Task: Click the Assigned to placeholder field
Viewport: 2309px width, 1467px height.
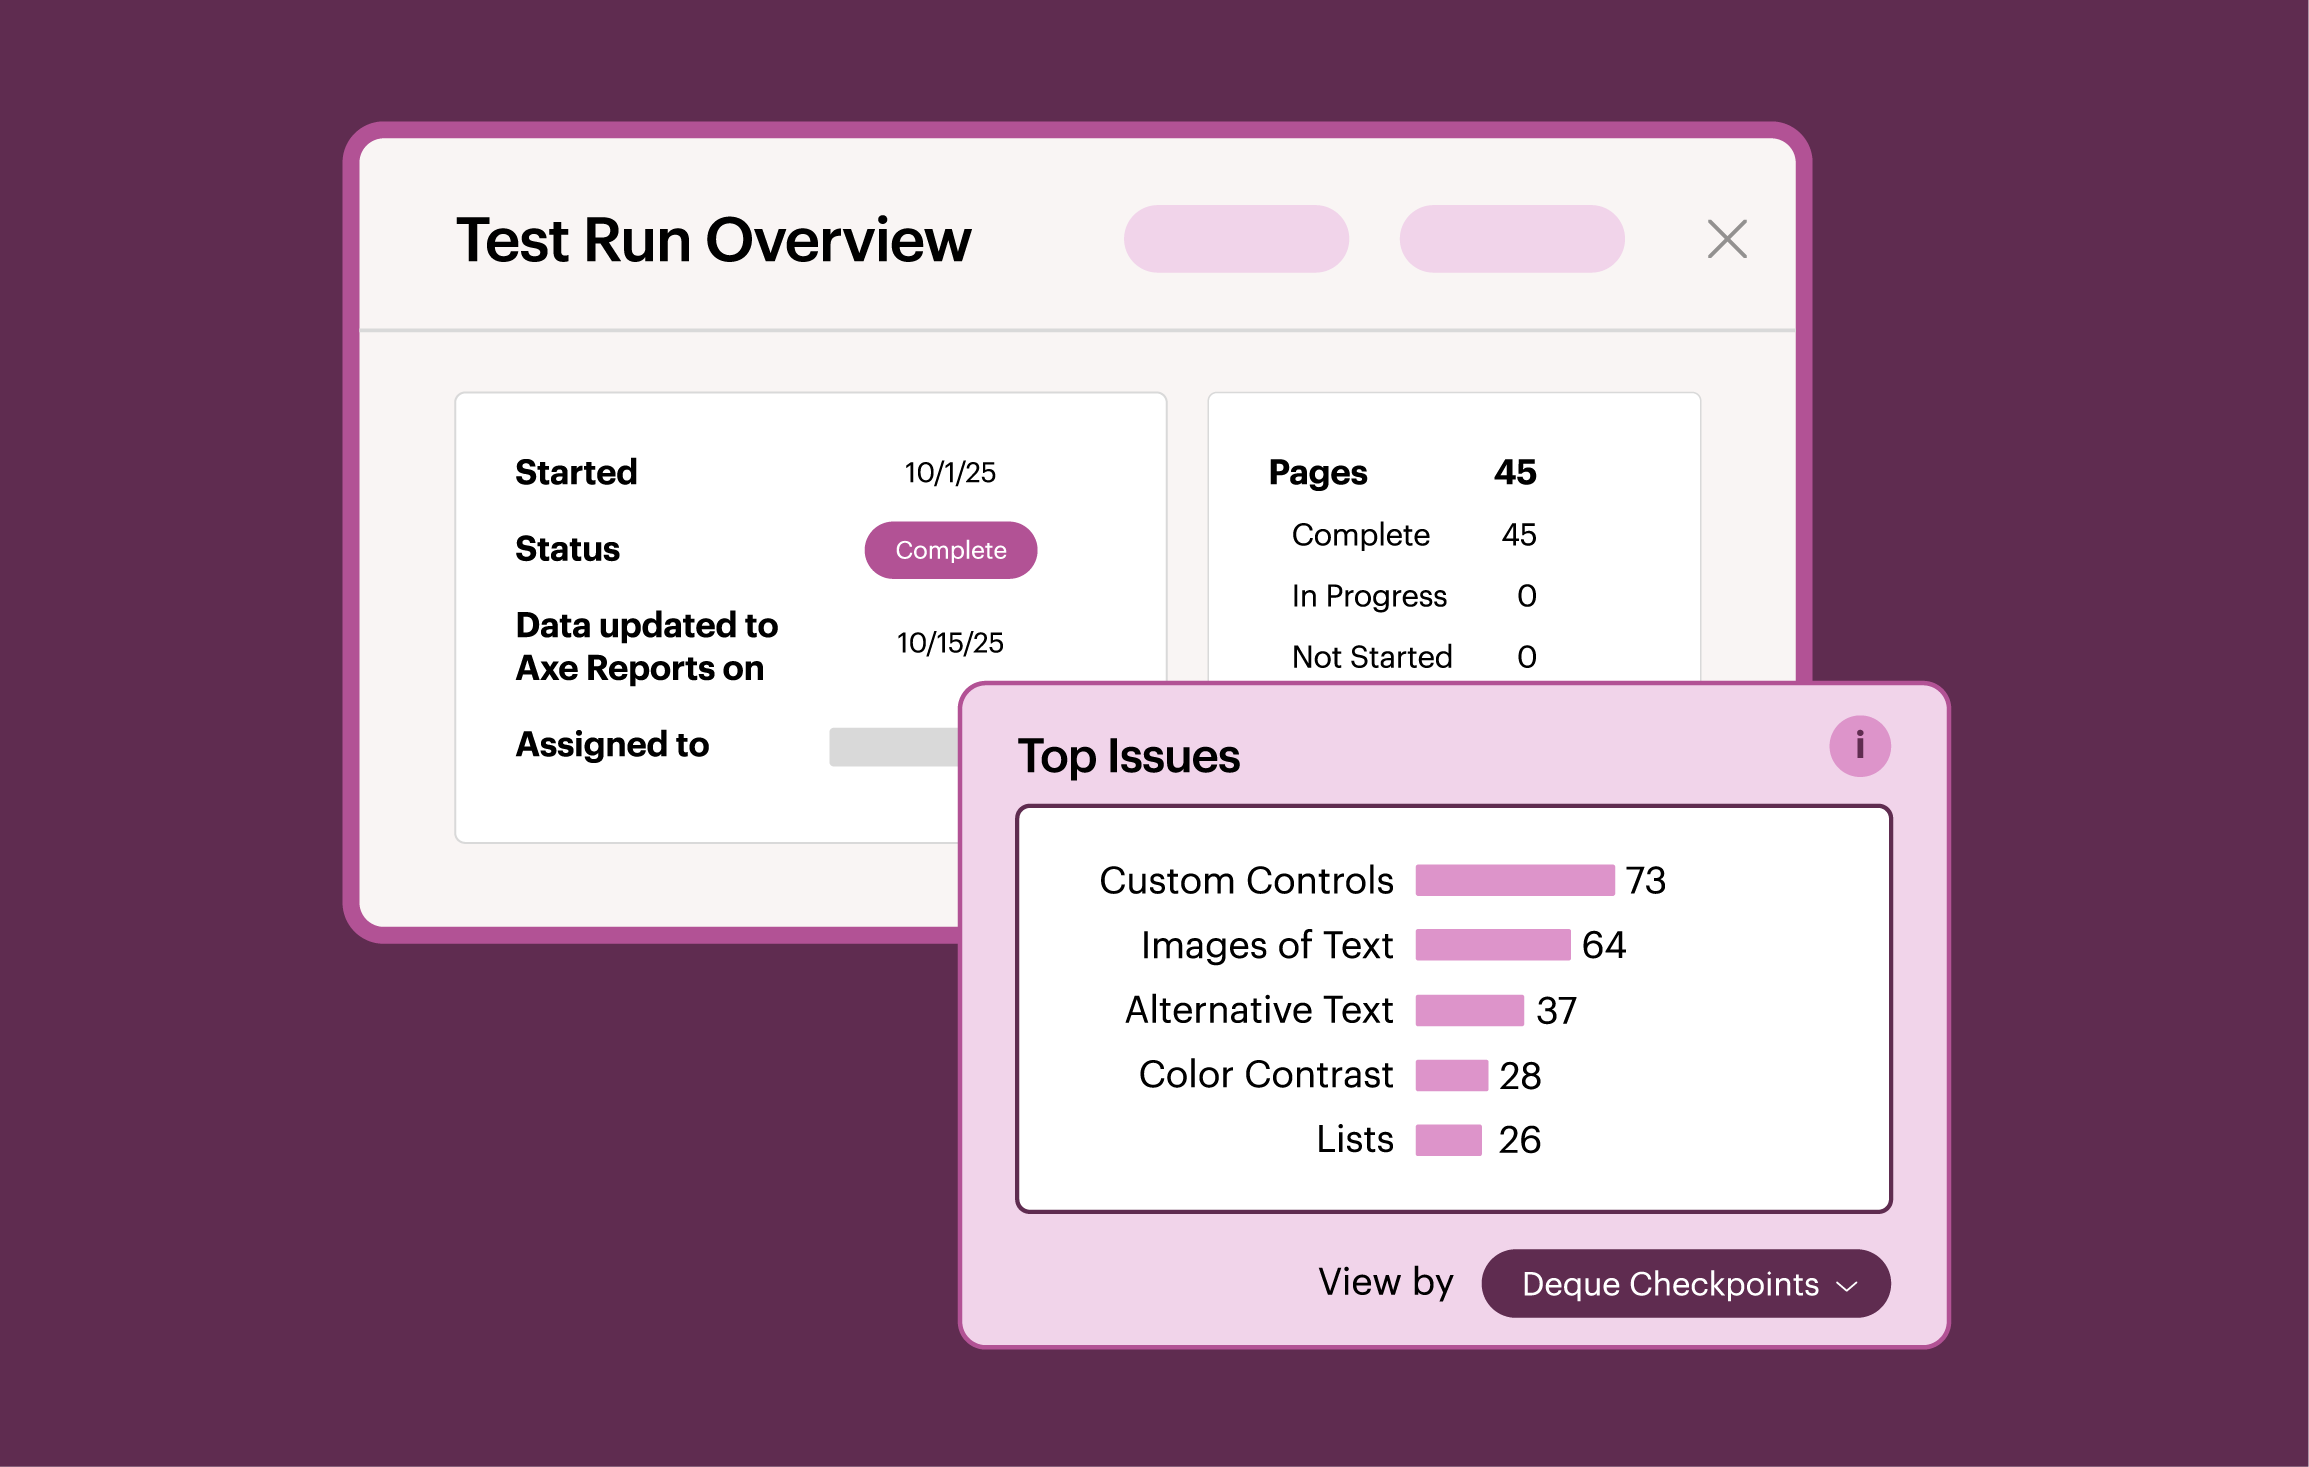Action: click(x=893, y=745)
